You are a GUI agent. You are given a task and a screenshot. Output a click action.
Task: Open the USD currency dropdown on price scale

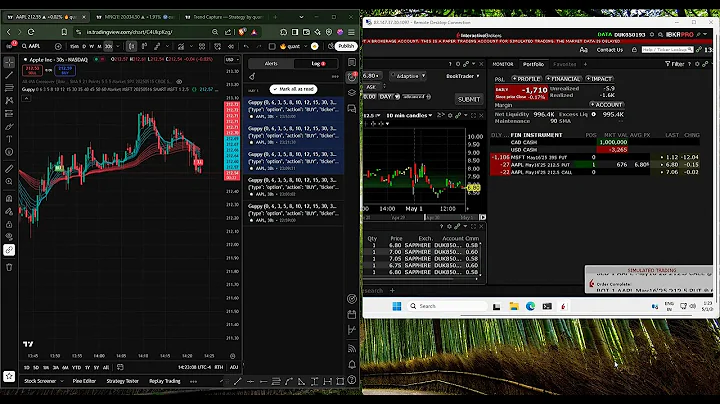[x=231, y=60]
